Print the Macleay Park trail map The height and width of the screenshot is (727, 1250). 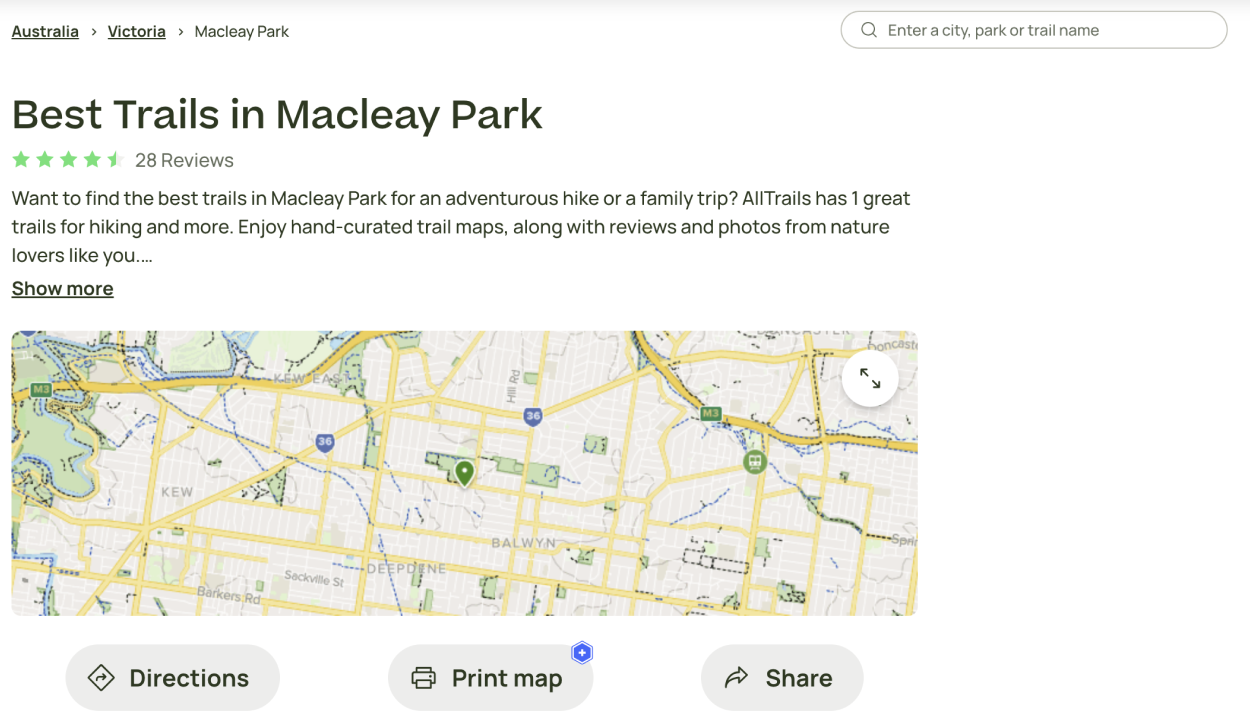point(490,677)
